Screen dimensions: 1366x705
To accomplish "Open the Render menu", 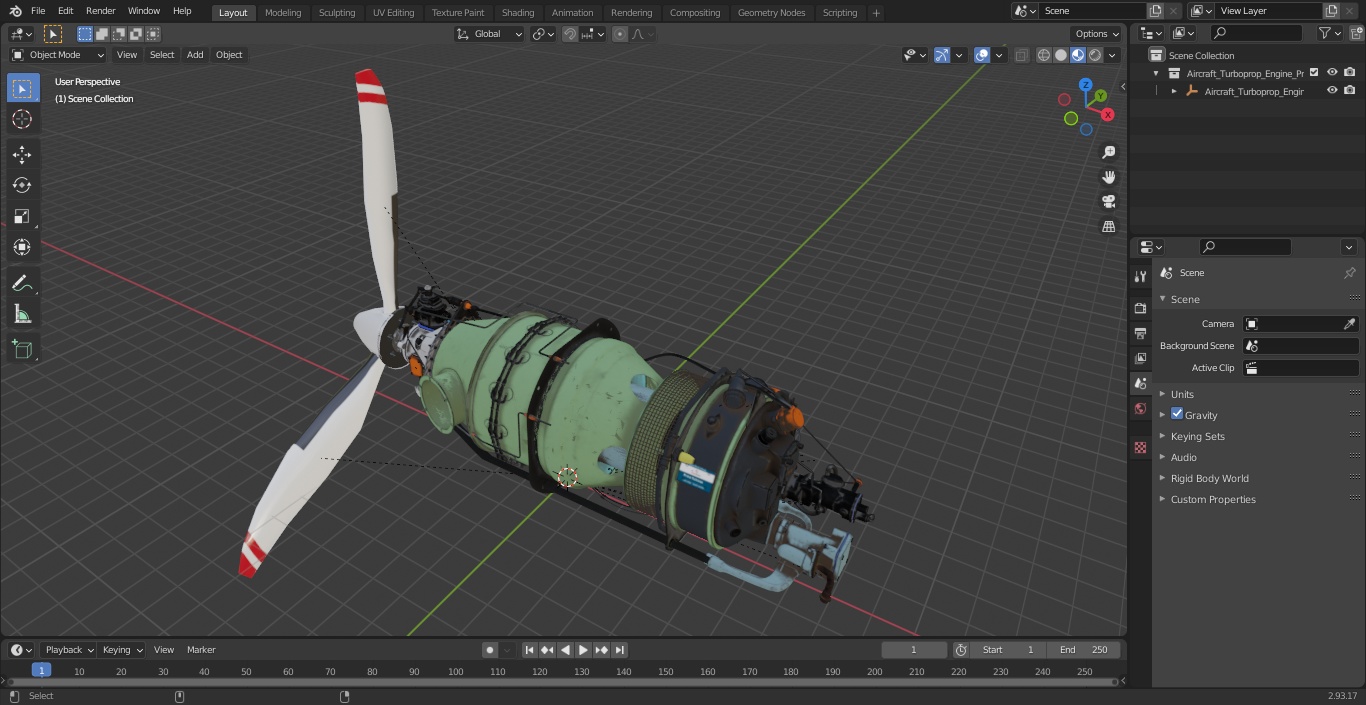I will (x=100, y=11).
